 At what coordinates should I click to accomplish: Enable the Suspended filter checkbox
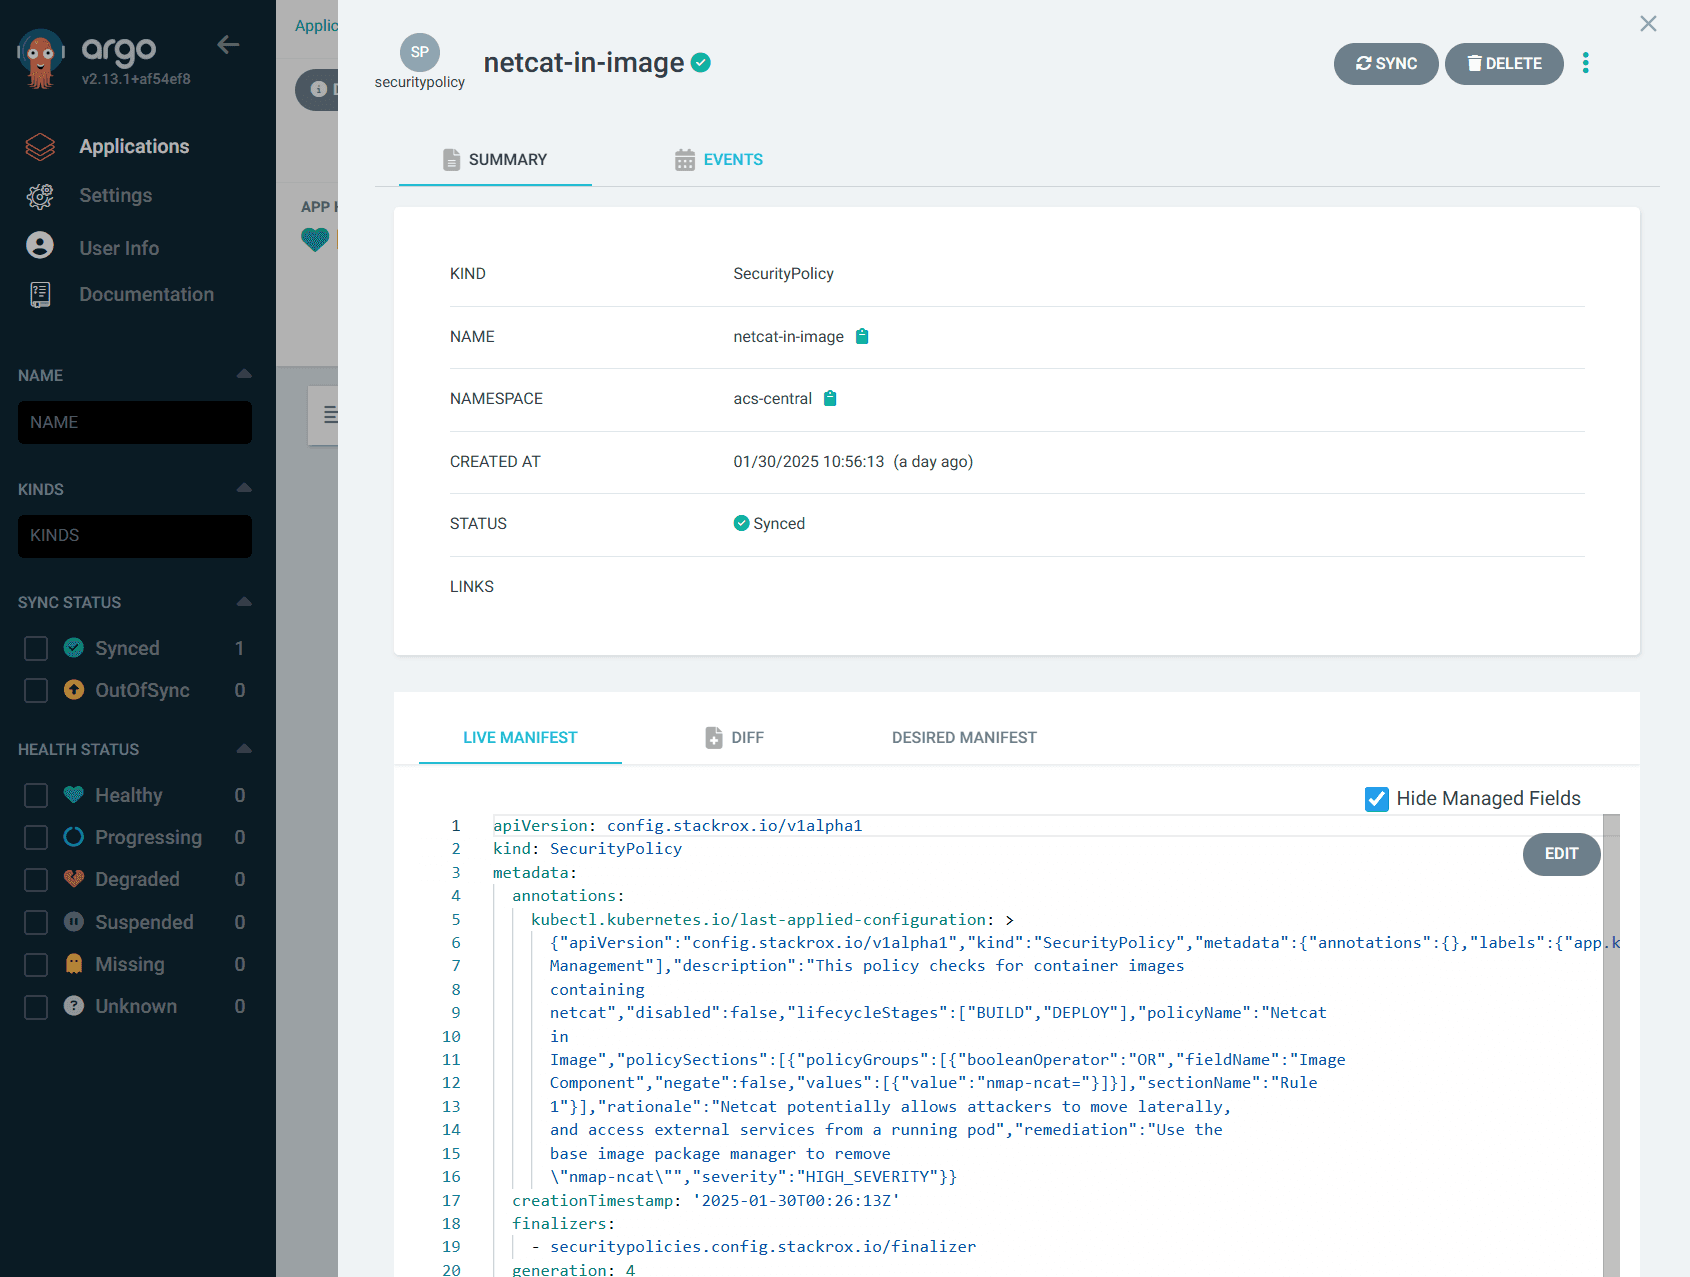[36, 923]
